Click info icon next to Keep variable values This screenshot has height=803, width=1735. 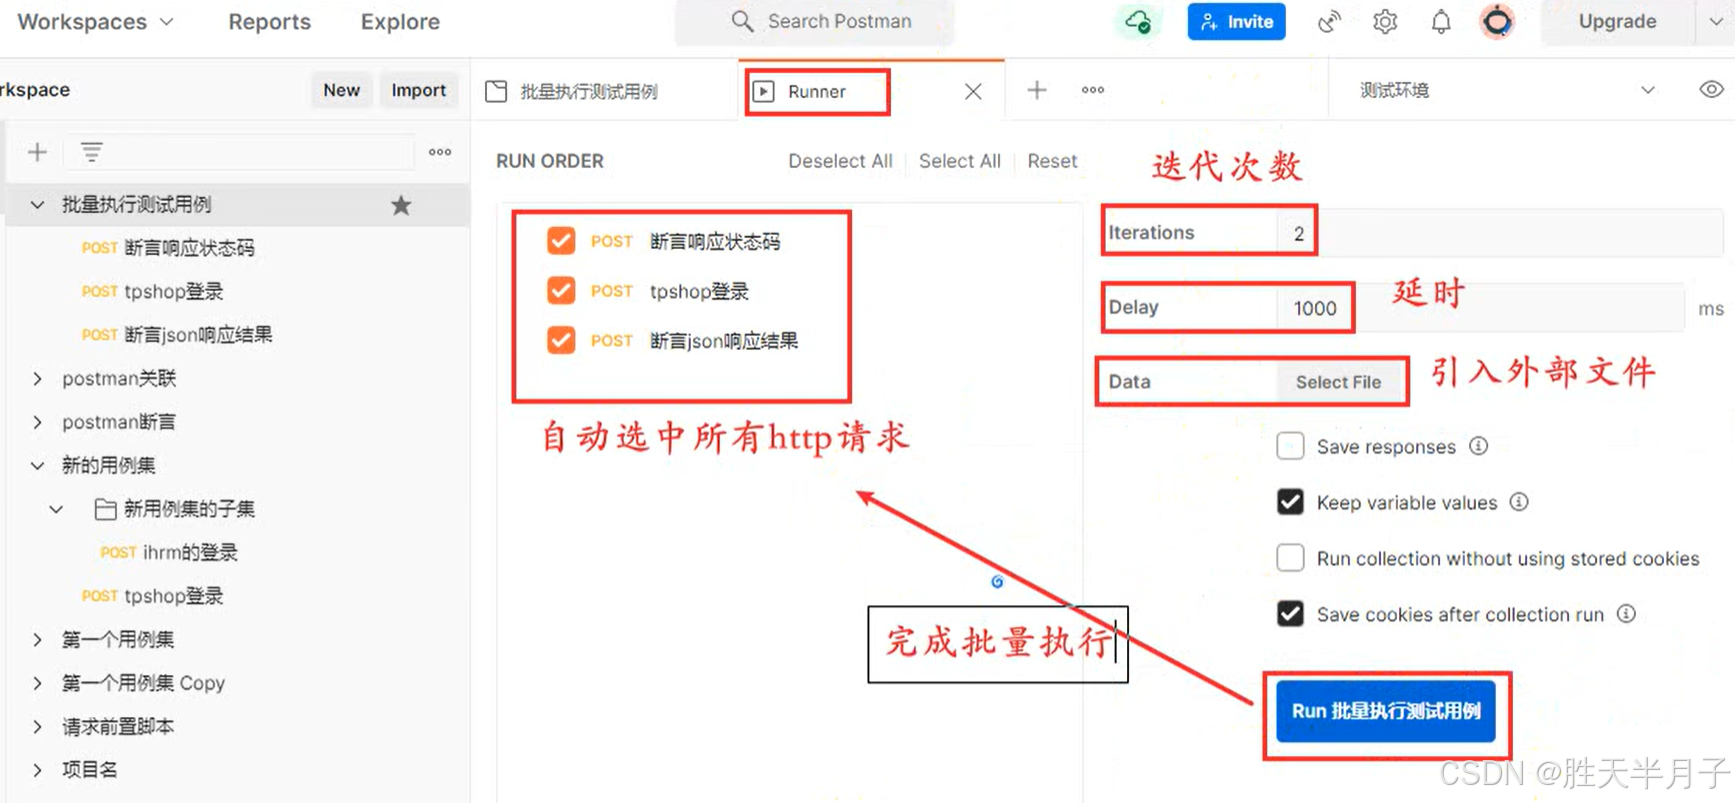point(1519,502)
